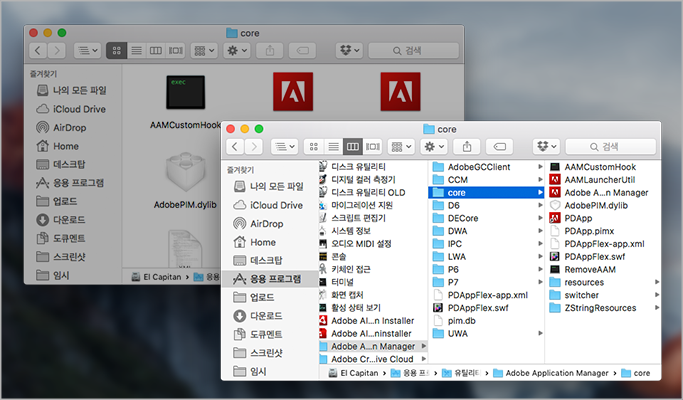Select Home in front window sidebar
This screenshot has height=400, width=683.
point(269,242)
